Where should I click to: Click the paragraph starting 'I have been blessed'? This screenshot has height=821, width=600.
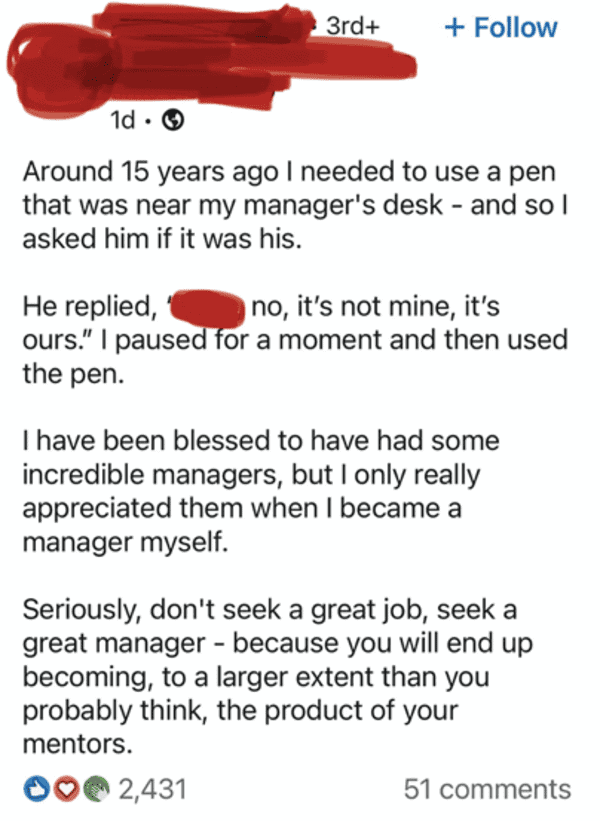coord(261,491)
